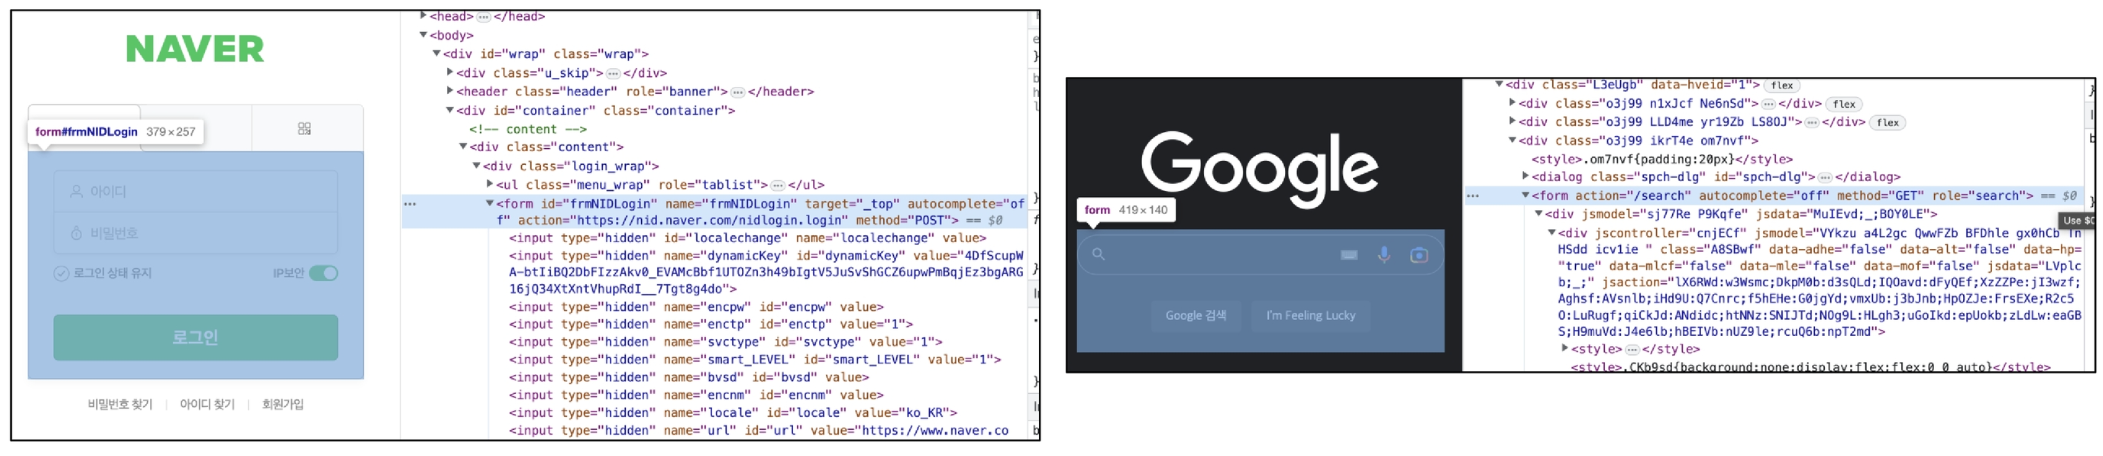Select the hidden input localechange row
This screenshot has width=2103, height=456.
[x=748, y=239]
